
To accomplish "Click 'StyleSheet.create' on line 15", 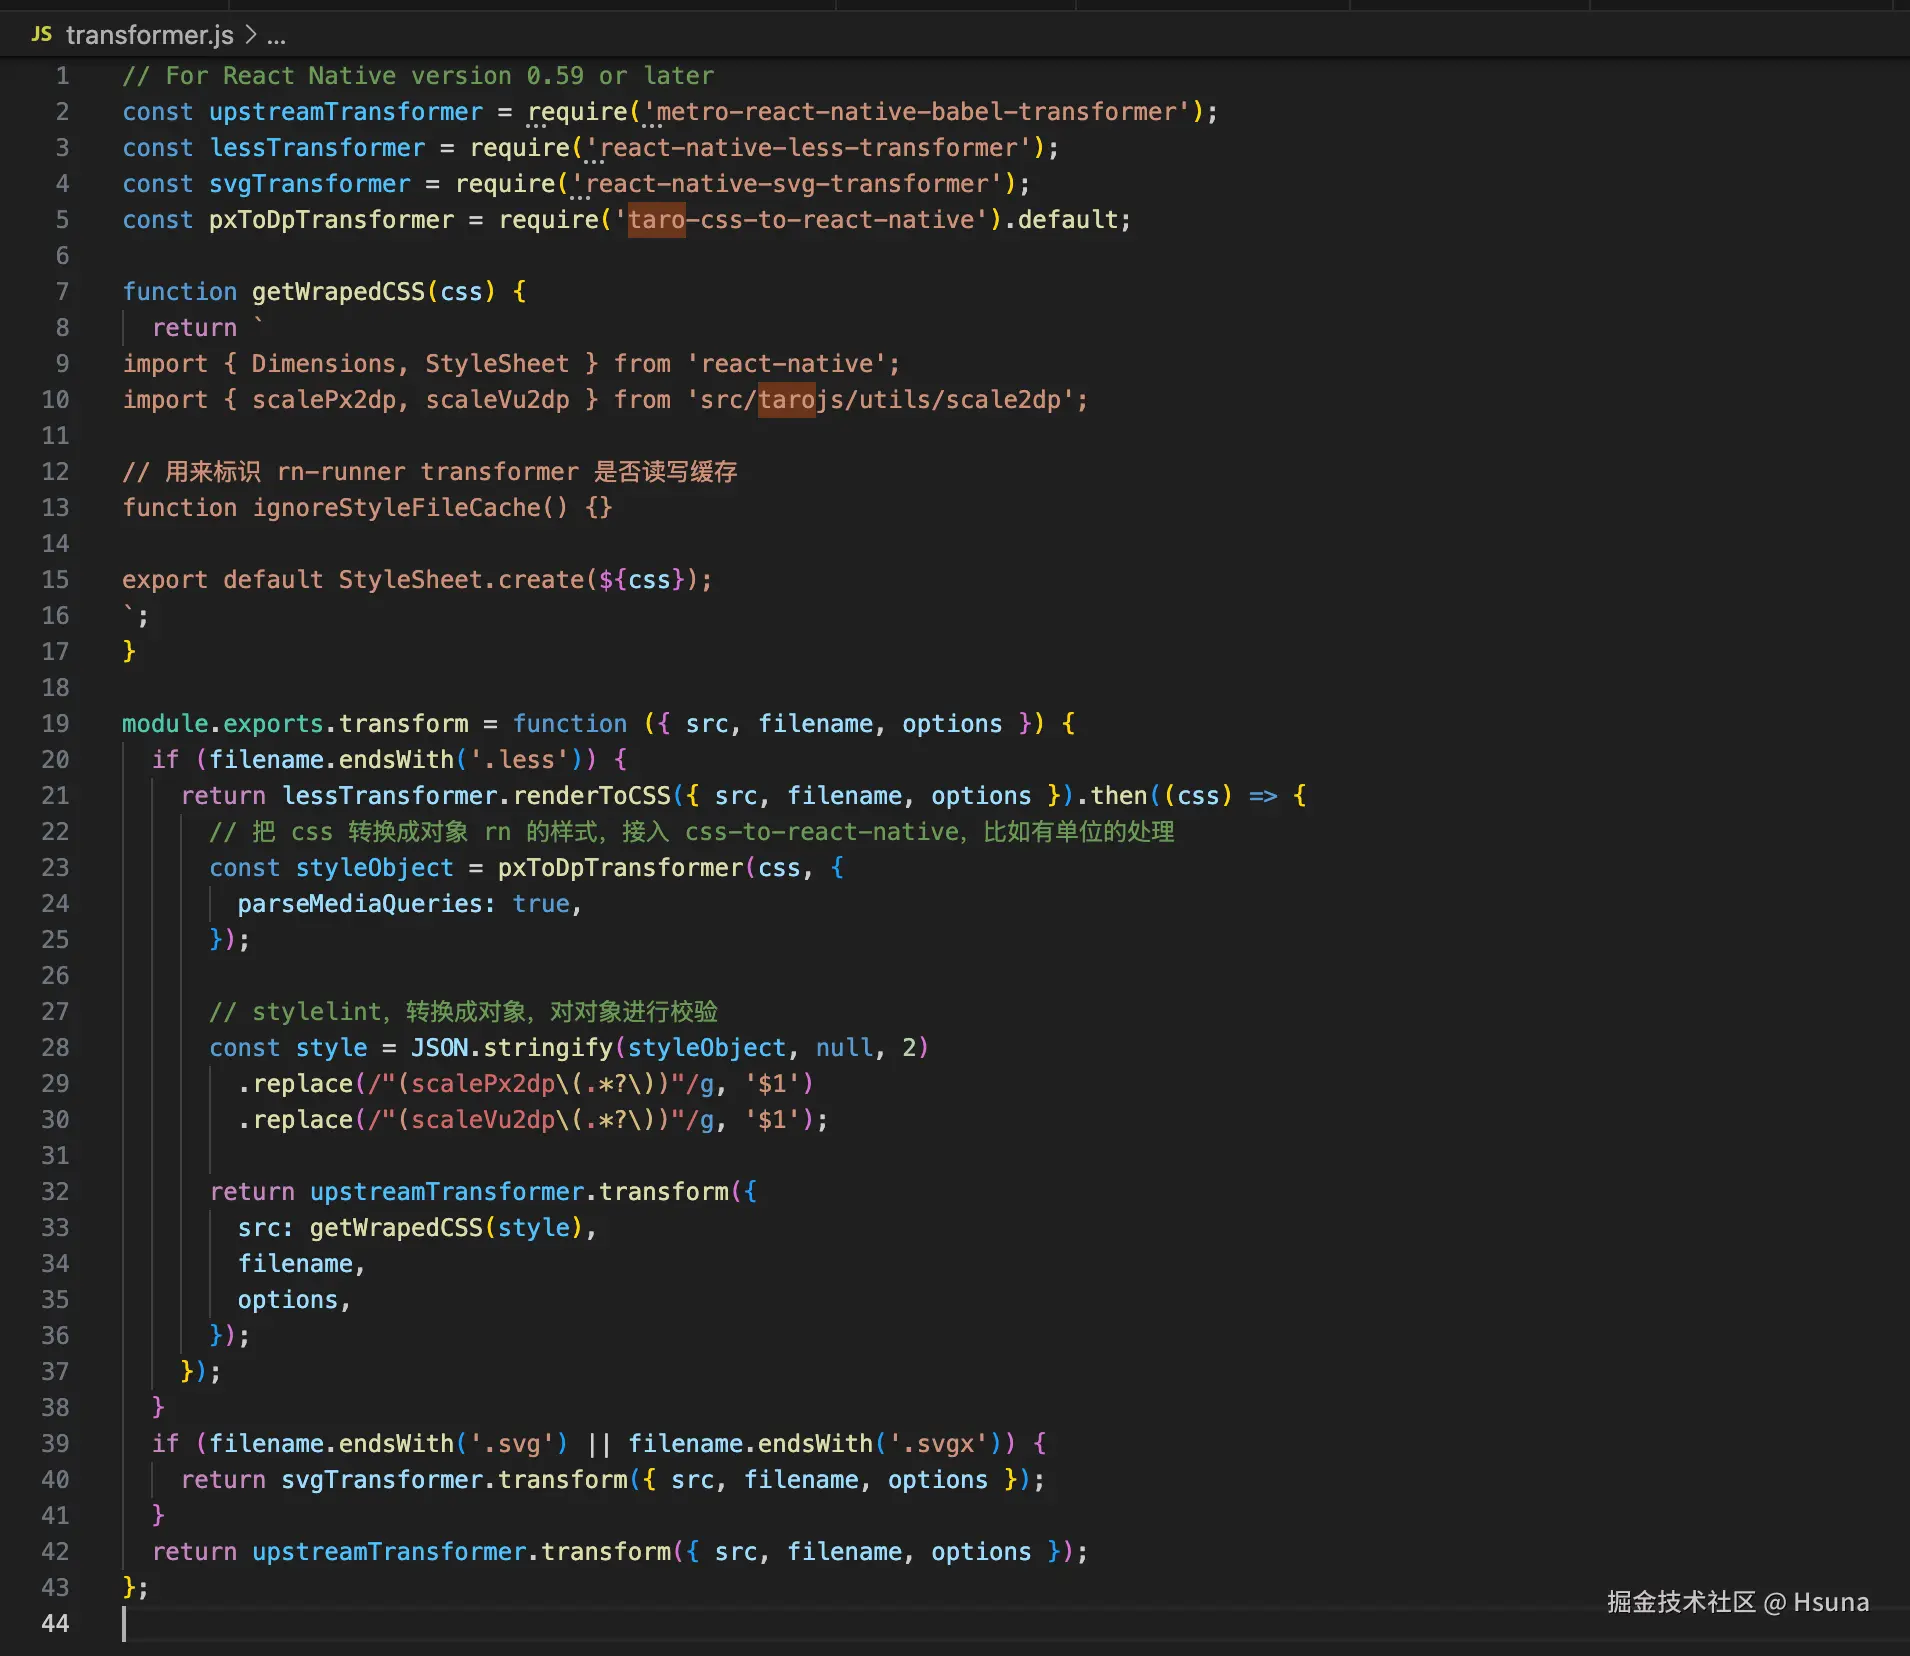I will 461,580.
